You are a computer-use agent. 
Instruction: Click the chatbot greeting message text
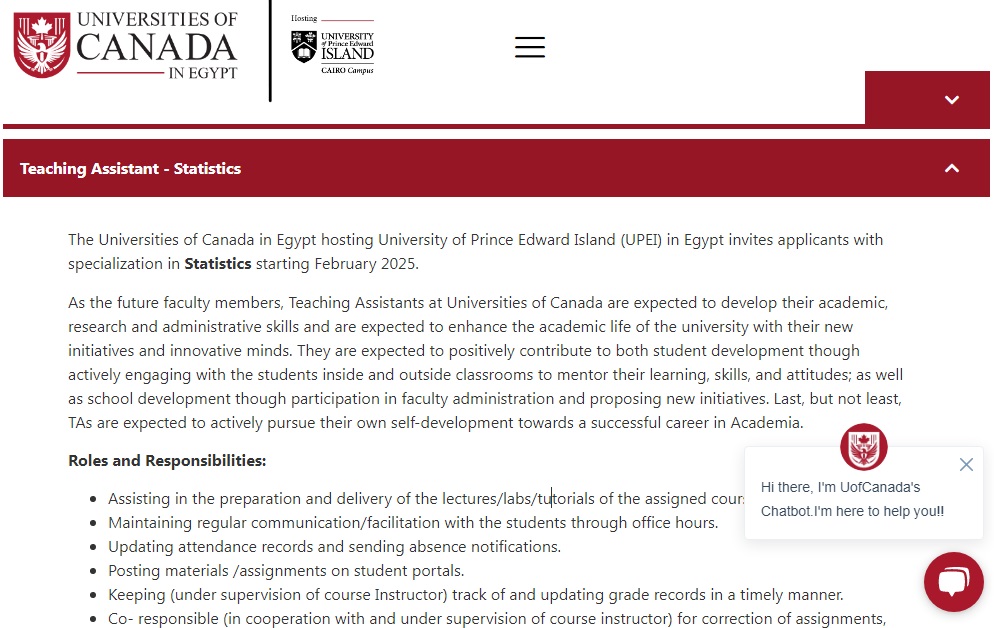(x=852, y=499)
